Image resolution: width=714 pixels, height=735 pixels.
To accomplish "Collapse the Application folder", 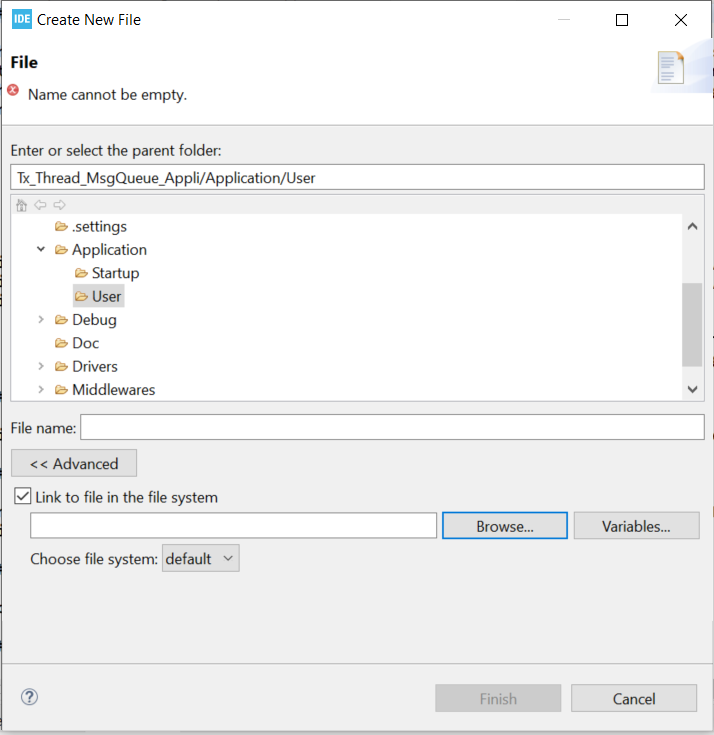I will [x=41, y=250].
